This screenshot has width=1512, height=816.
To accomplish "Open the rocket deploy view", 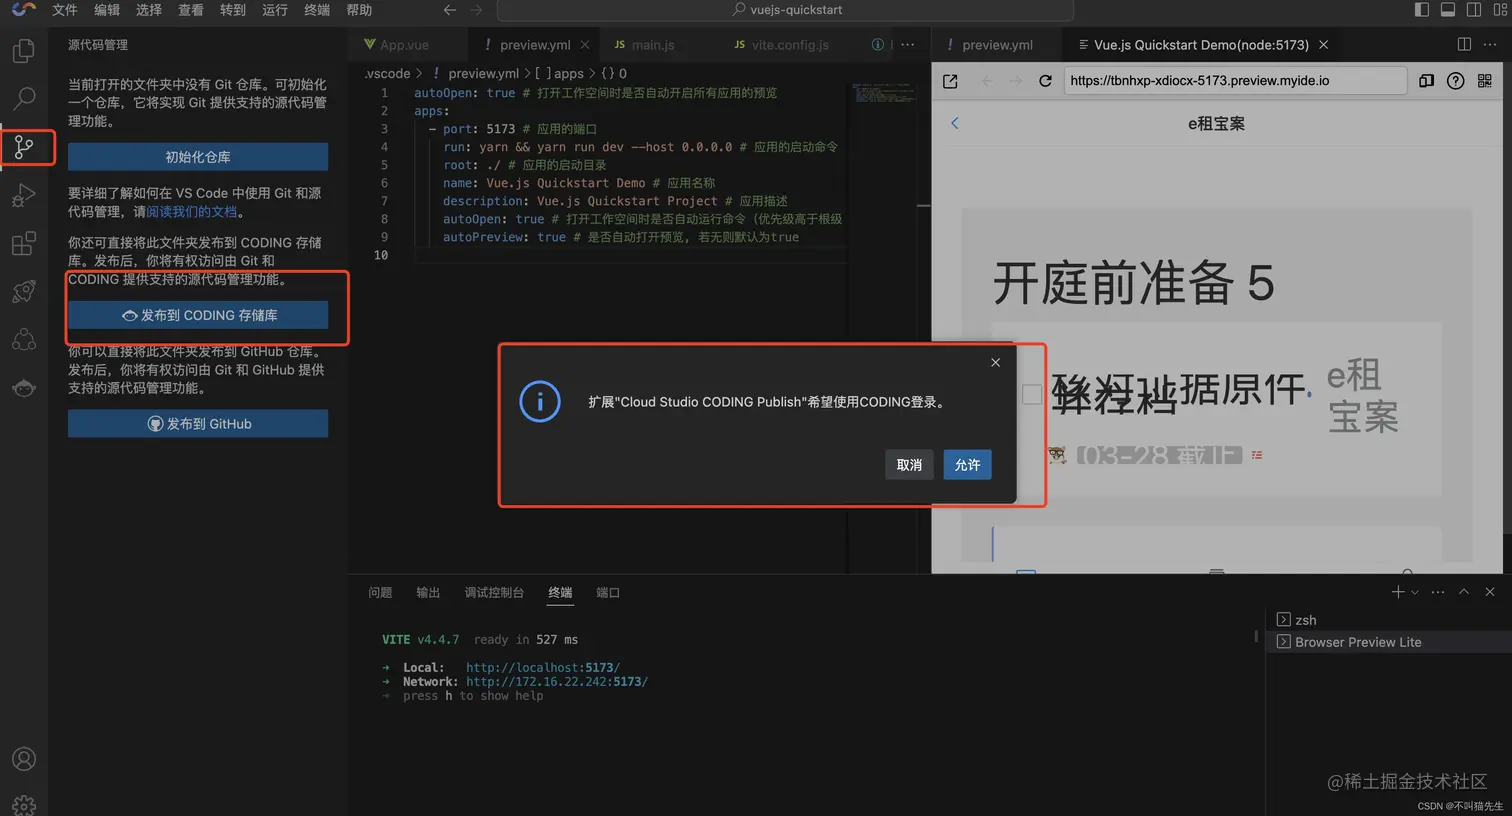I will pos(24,292).
